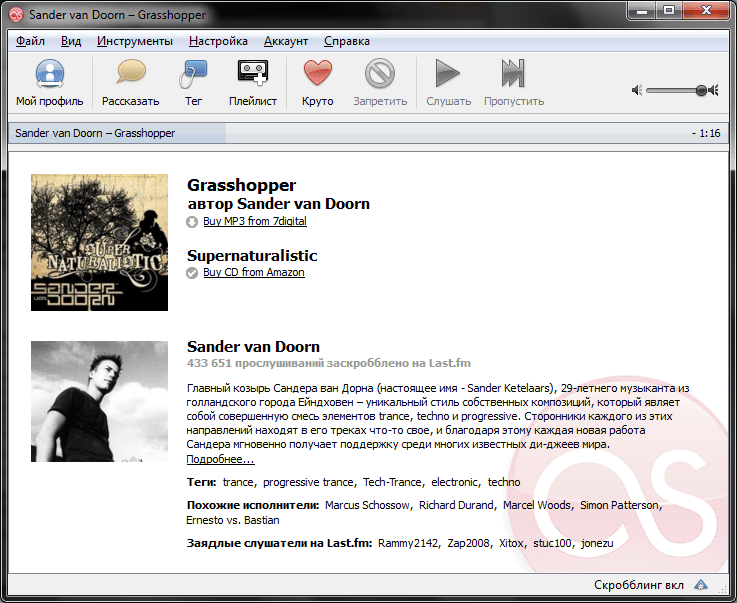Click the track progress bar
Viewport: 737px width, 603px height.
click(x=368, y=133)
